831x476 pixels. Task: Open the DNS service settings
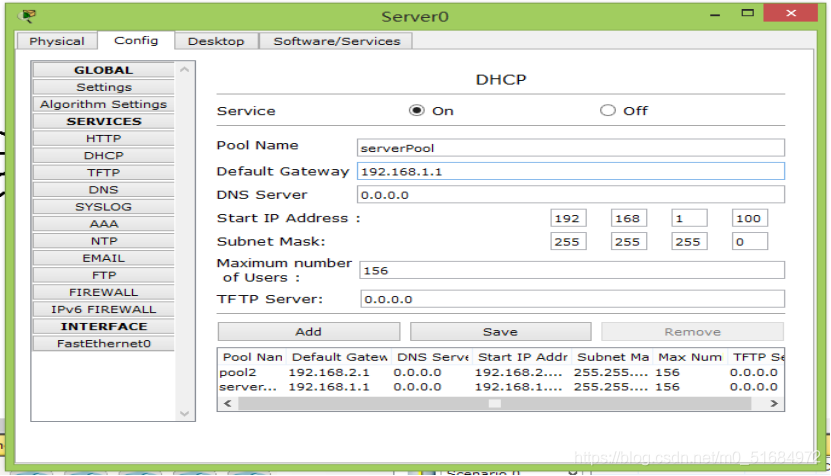coord(103,190)
